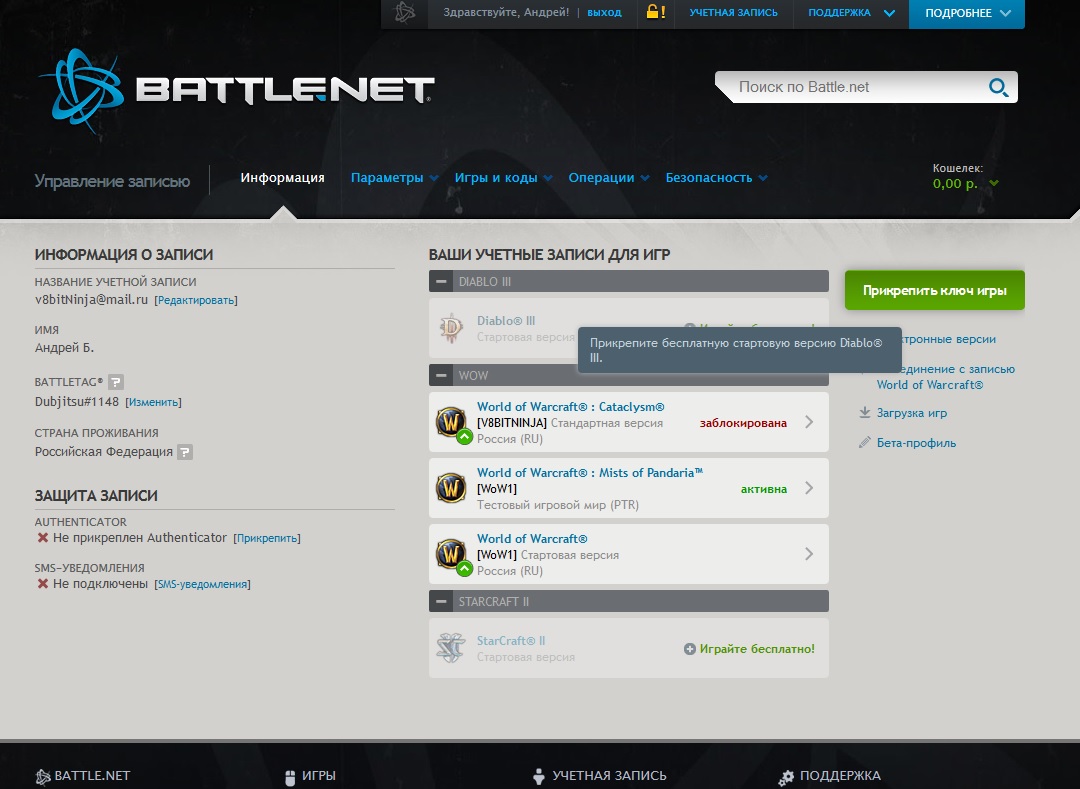Open Mists of Pandaria account details chevron
The width and height of the screenshot is (1080, 789).
coord(809,488)
